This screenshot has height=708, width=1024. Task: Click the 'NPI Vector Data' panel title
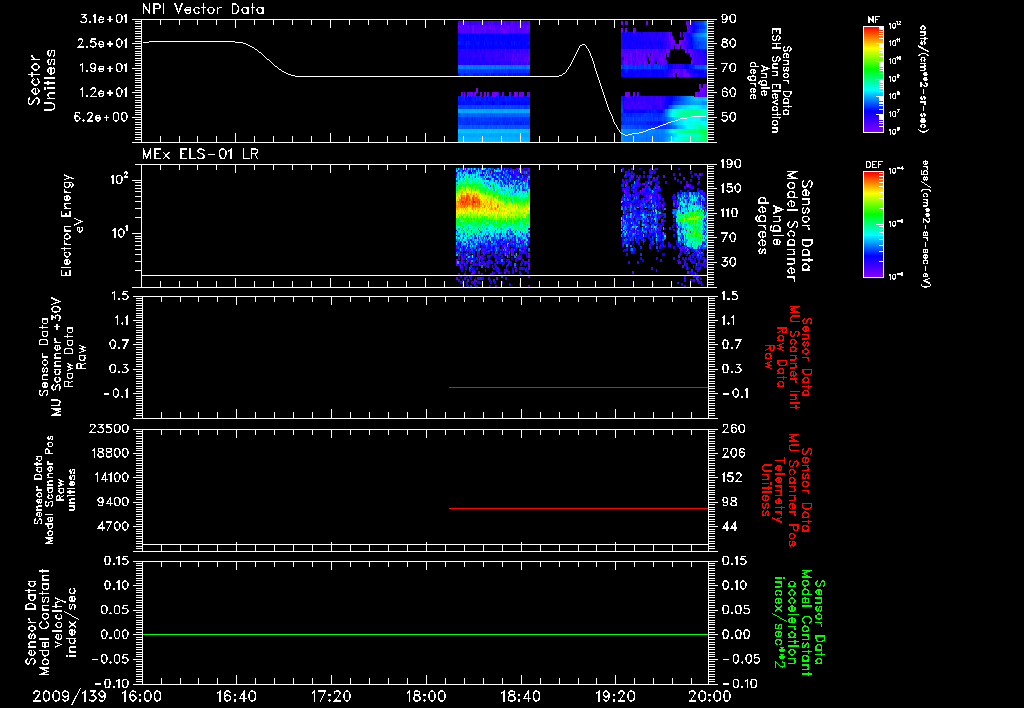coord(203,9)
